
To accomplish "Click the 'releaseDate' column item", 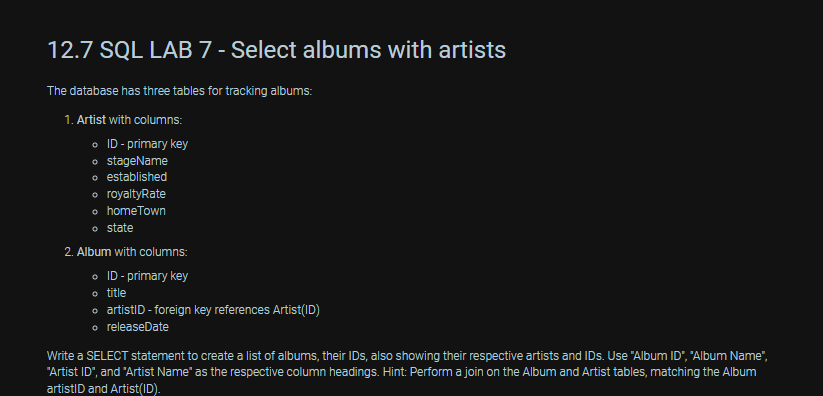I will pyautogui.click(x=138, y=327).
